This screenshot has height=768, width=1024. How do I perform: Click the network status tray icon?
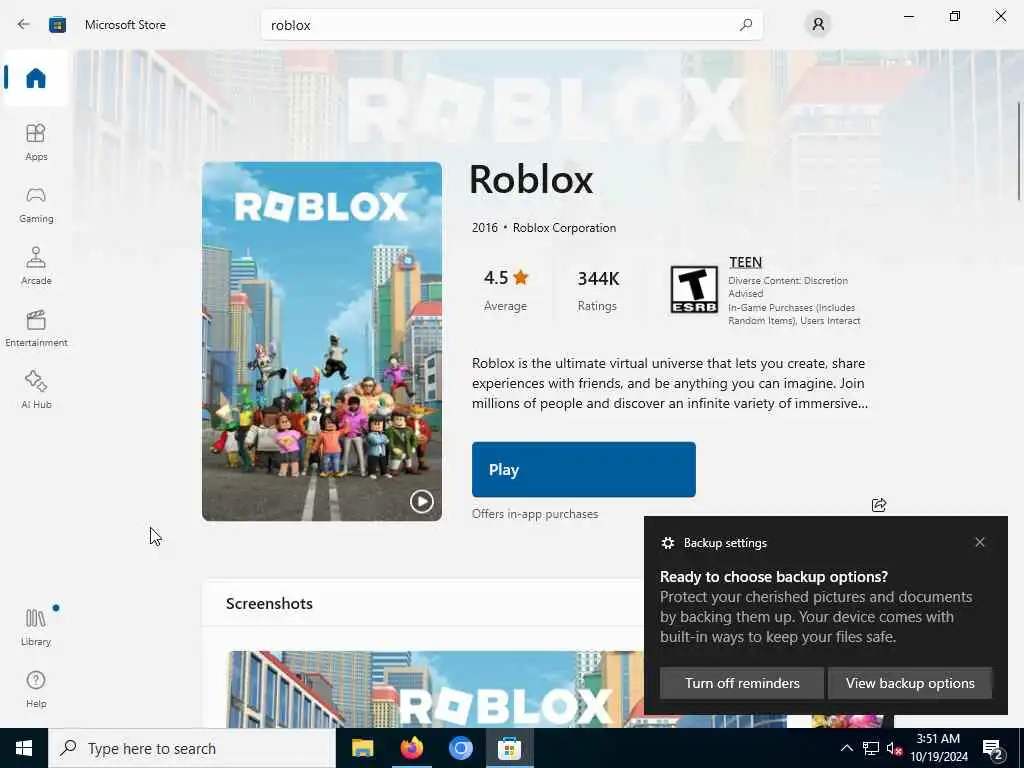tap(871, 748)
